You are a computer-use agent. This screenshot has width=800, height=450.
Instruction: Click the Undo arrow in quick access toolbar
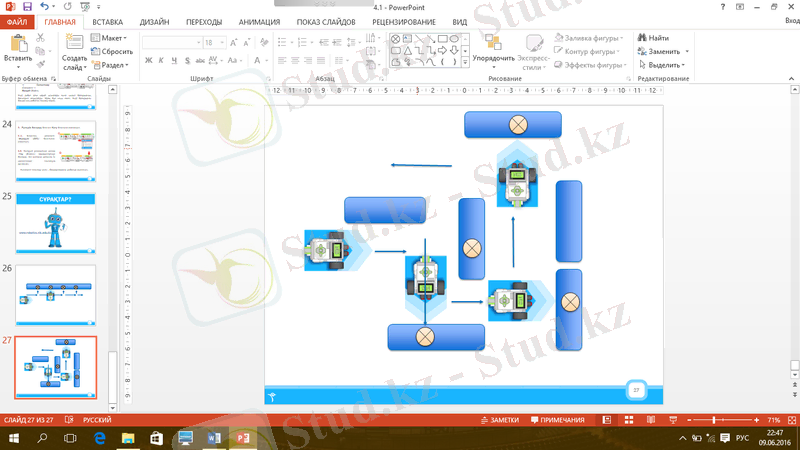[x=45, y=7]
